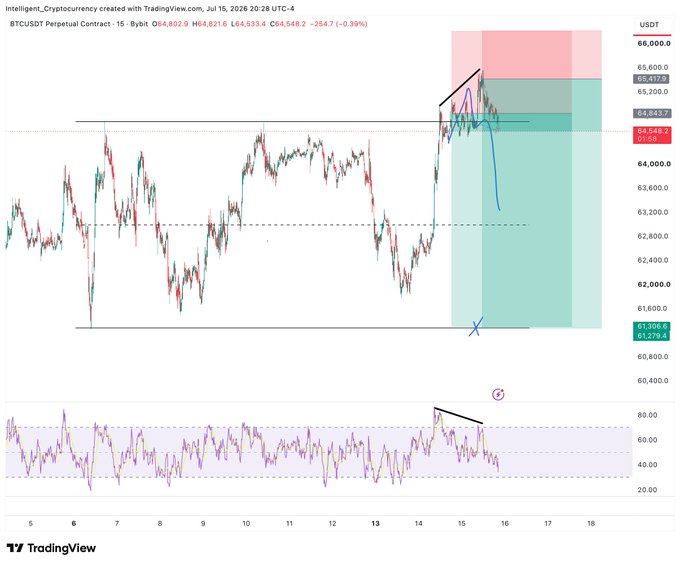The height and width of the screenshot is (565, 680).
Task: Click the TradingView logo at bottom left
Action: [51, 548]
